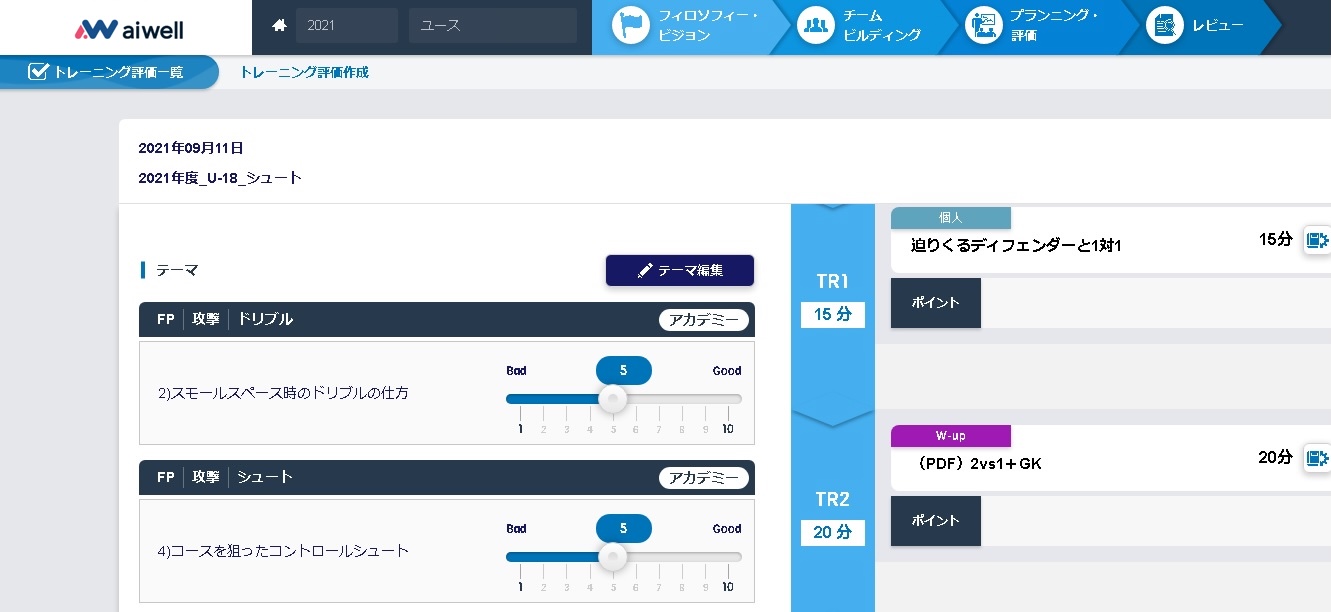The image size is (1331, 612).
Task: Click the review checklist icon
Action: pyautogui.click(x=1164, y=26)
